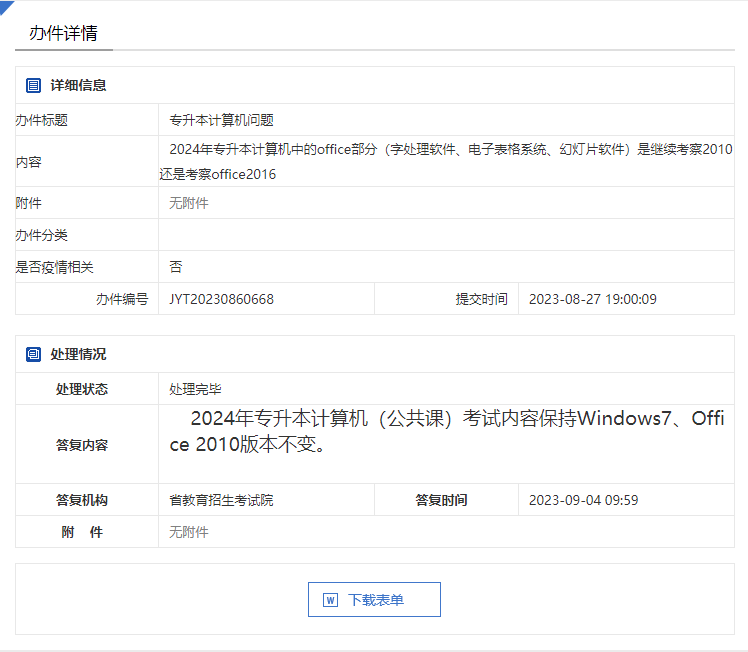This screenshot has width=748, height=652.
Task: Click the 处理情况 section icon
Action: pyautogui.click(x=34, y=354)
